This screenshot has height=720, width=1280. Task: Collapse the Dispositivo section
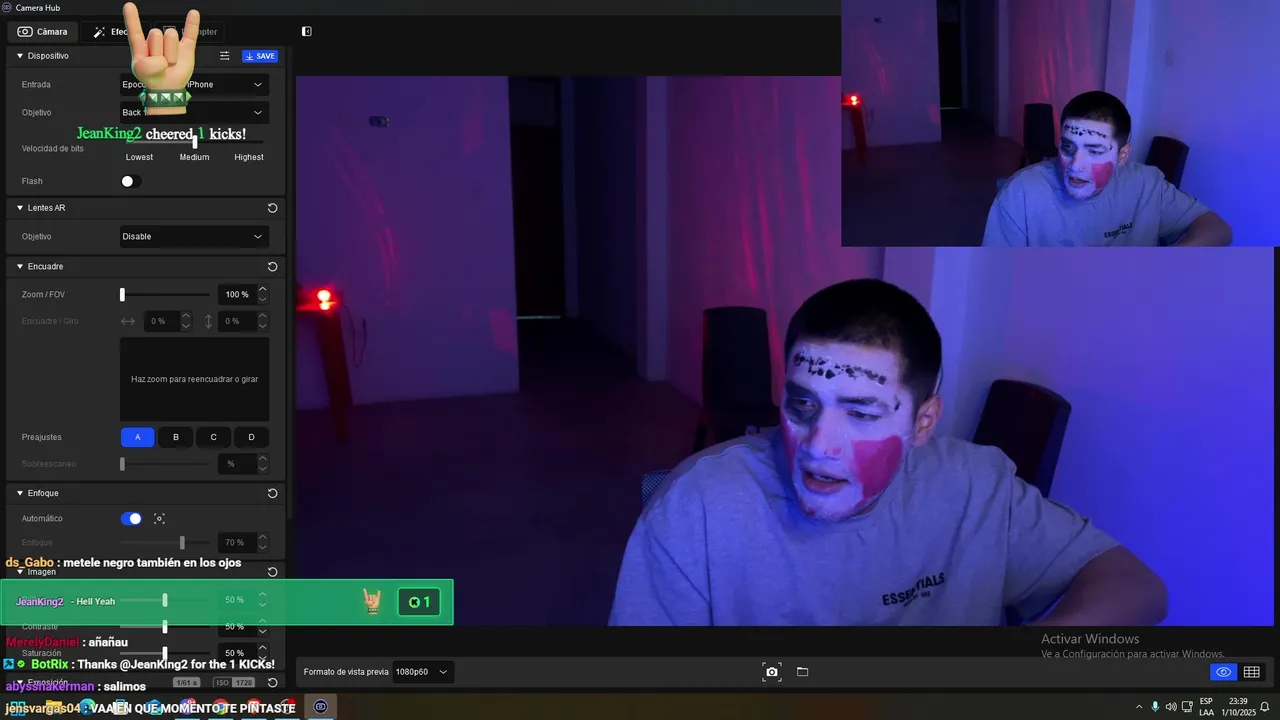click(19, 56)
